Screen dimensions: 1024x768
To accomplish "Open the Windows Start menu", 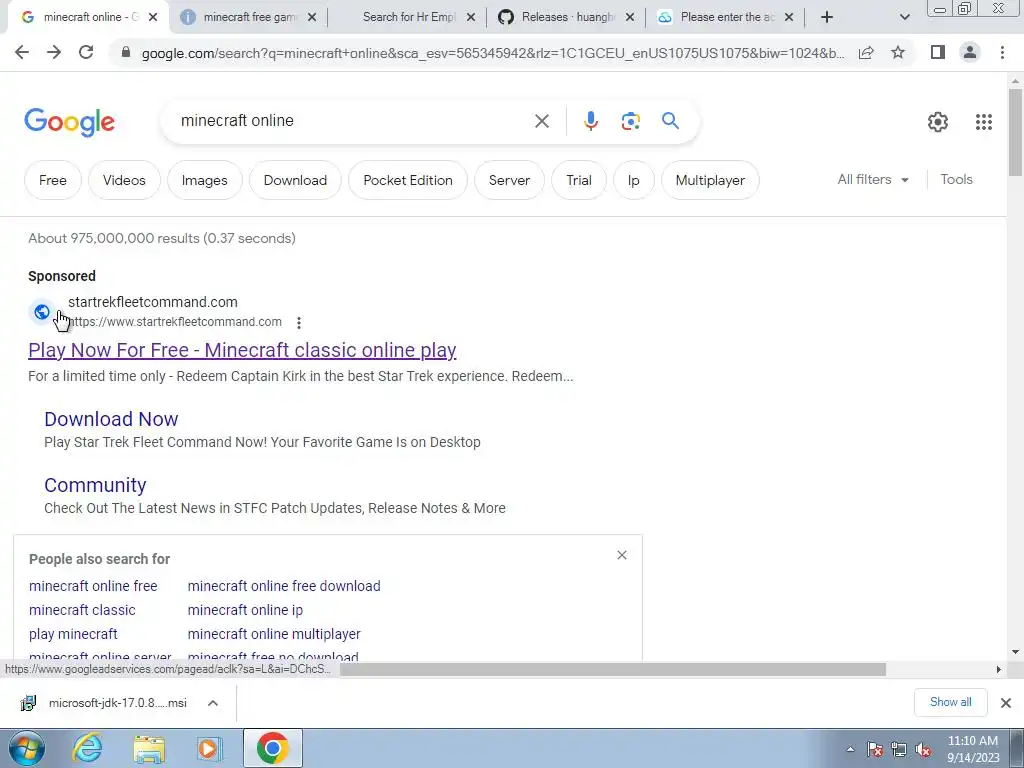I will (26, 748).
